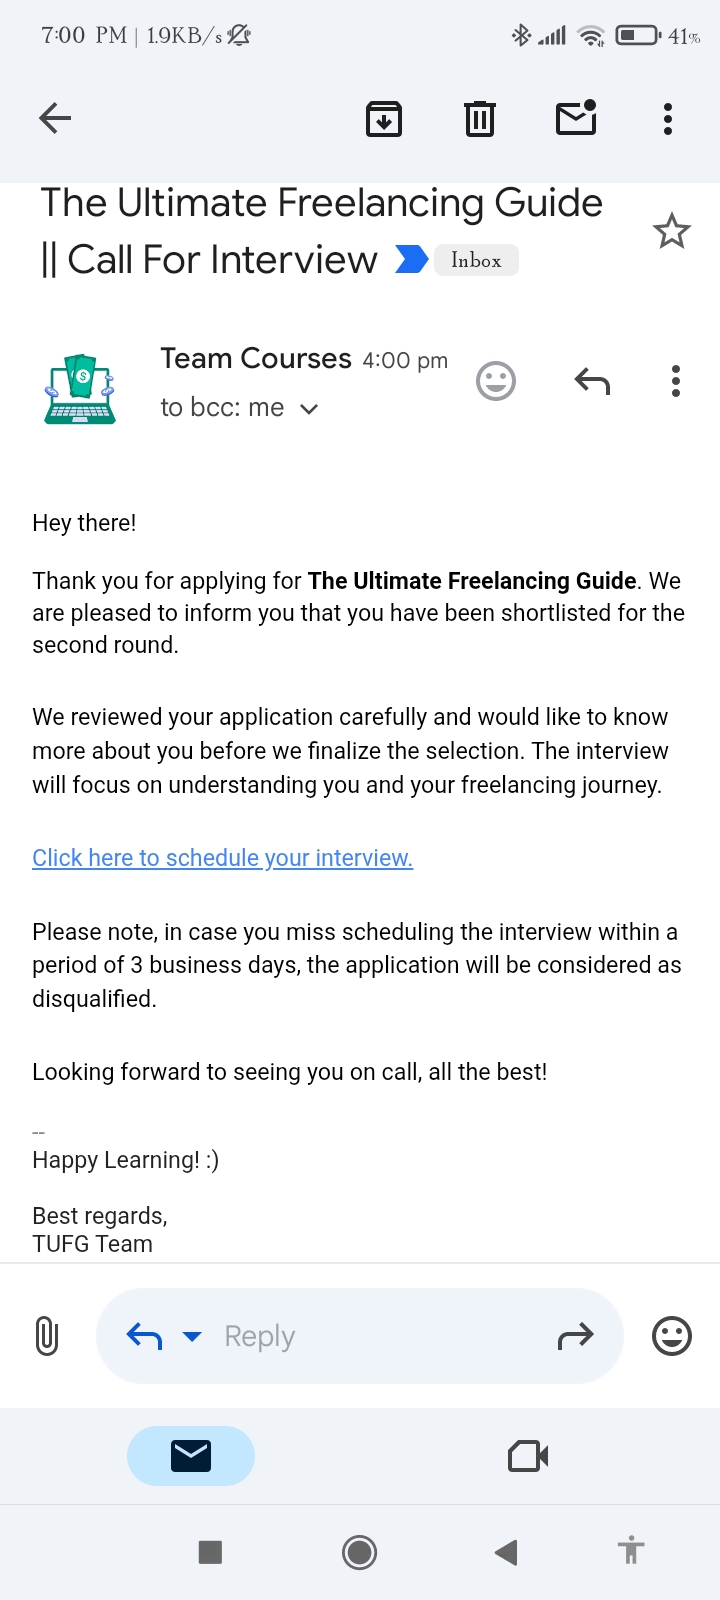Viewport: 720px width, 1600px height.
Task: Archive this email
Action: pos(384,119)
